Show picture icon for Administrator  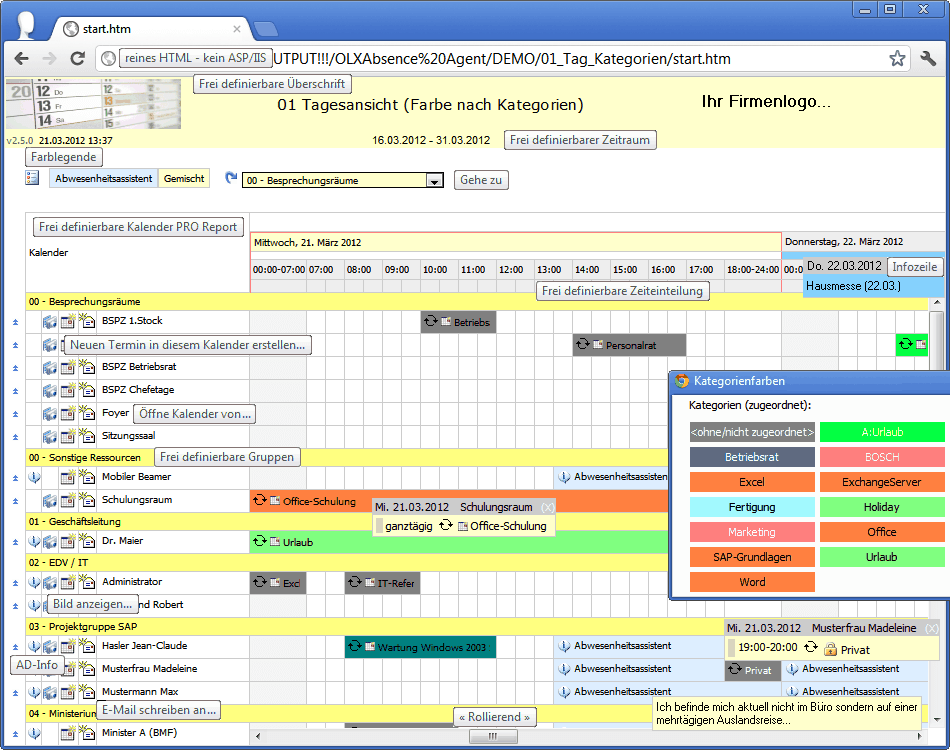click(x=50, y=582)
